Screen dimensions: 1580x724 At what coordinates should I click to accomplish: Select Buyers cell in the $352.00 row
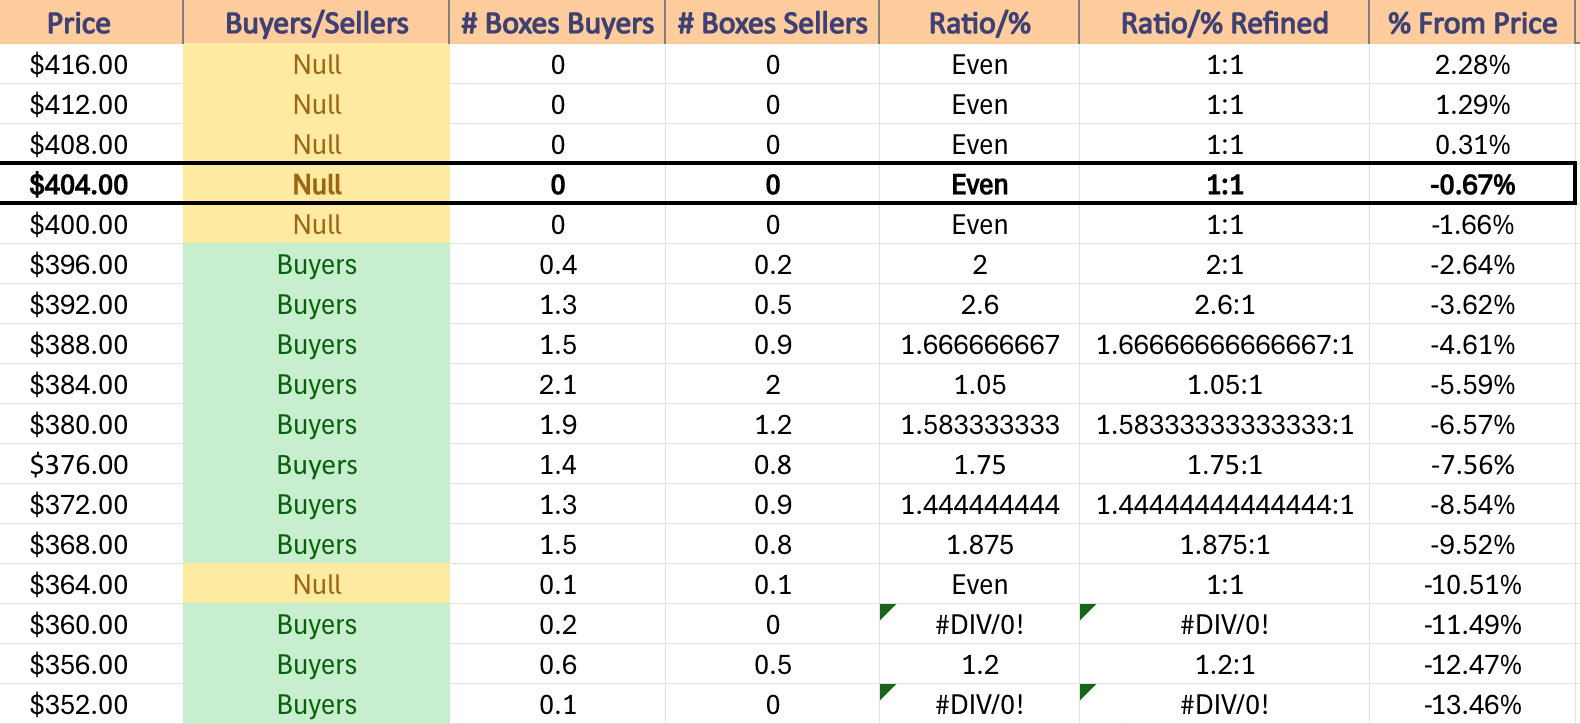pos(316,704)
